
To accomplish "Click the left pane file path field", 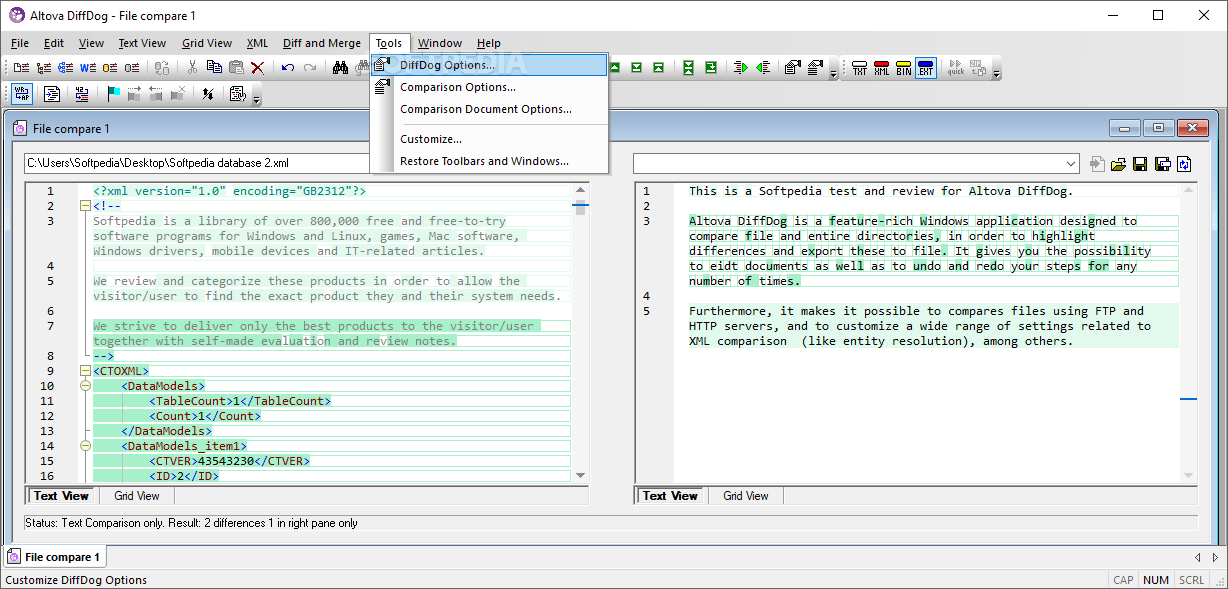I will pos(196,163).
